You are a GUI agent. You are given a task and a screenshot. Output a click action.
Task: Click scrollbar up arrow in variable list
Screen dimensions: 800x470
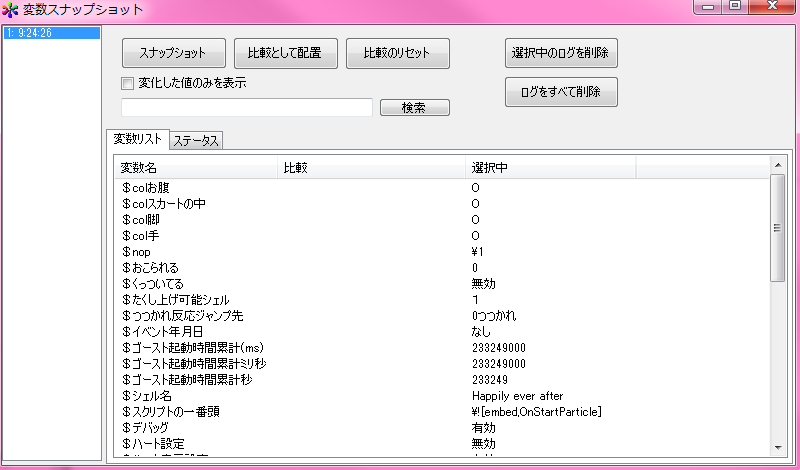(x=778, y=165)
